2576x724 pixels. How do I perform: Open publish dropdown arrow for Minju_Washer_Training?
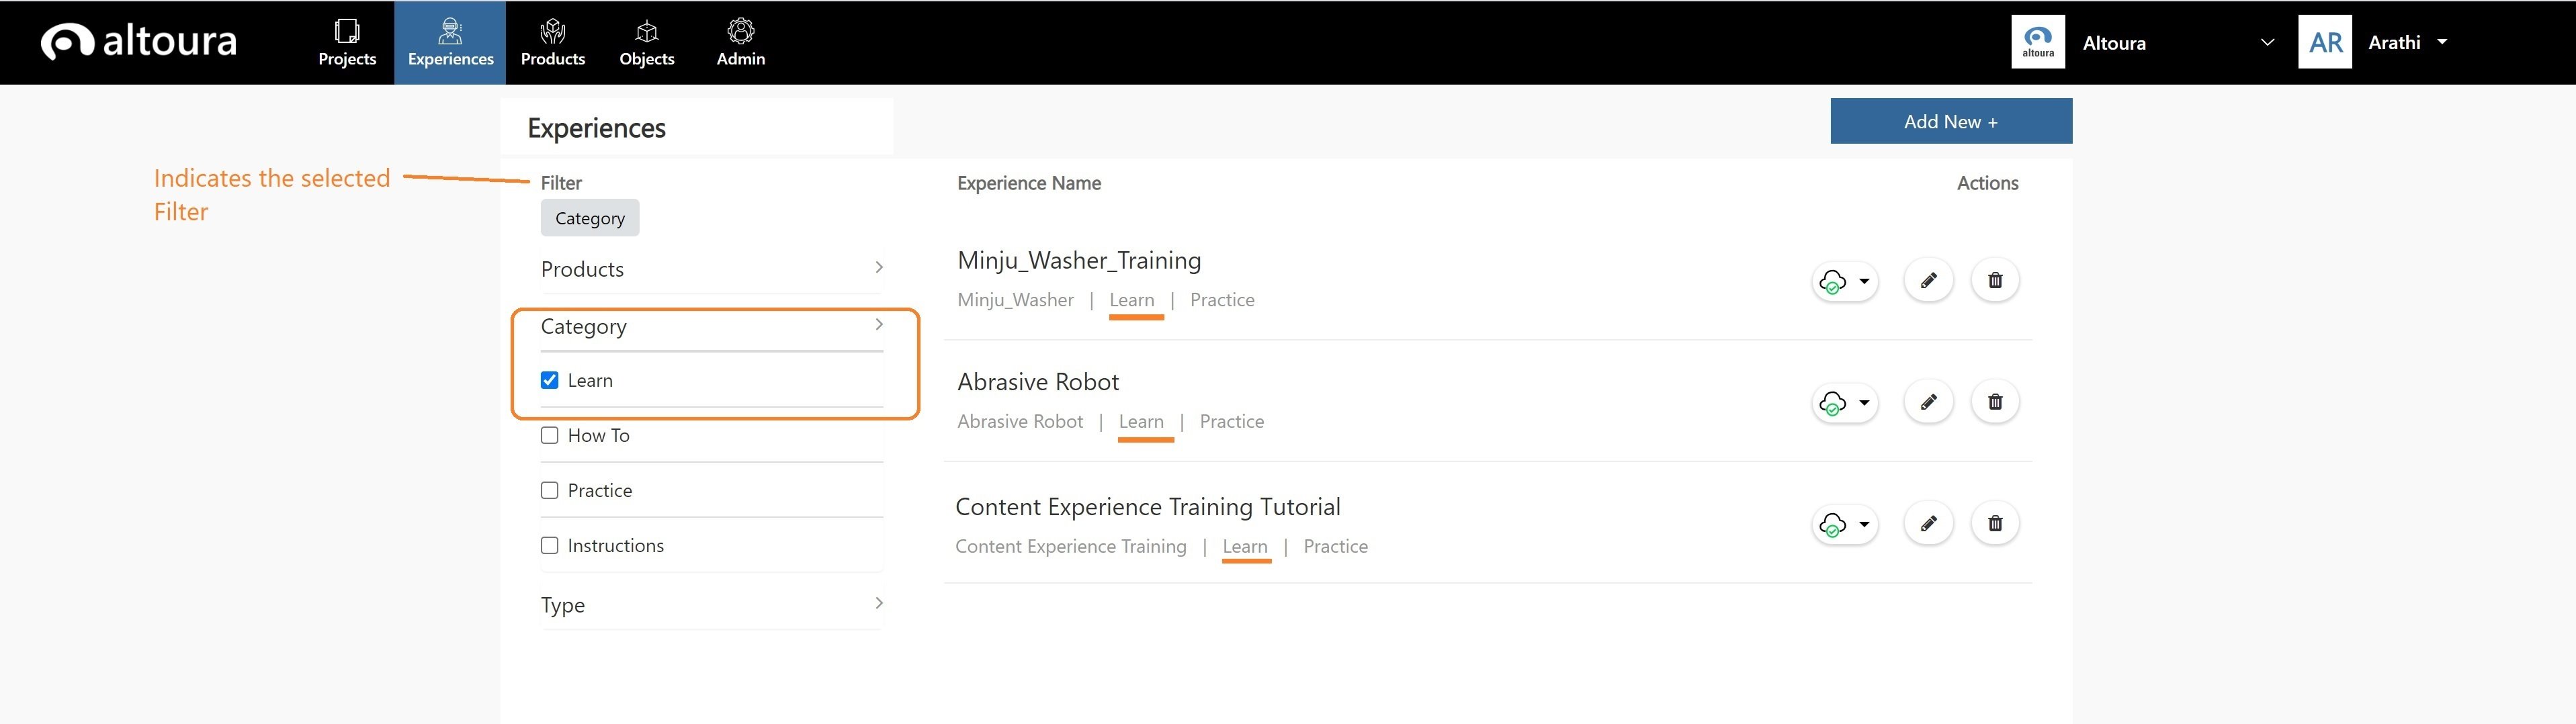1864,282
